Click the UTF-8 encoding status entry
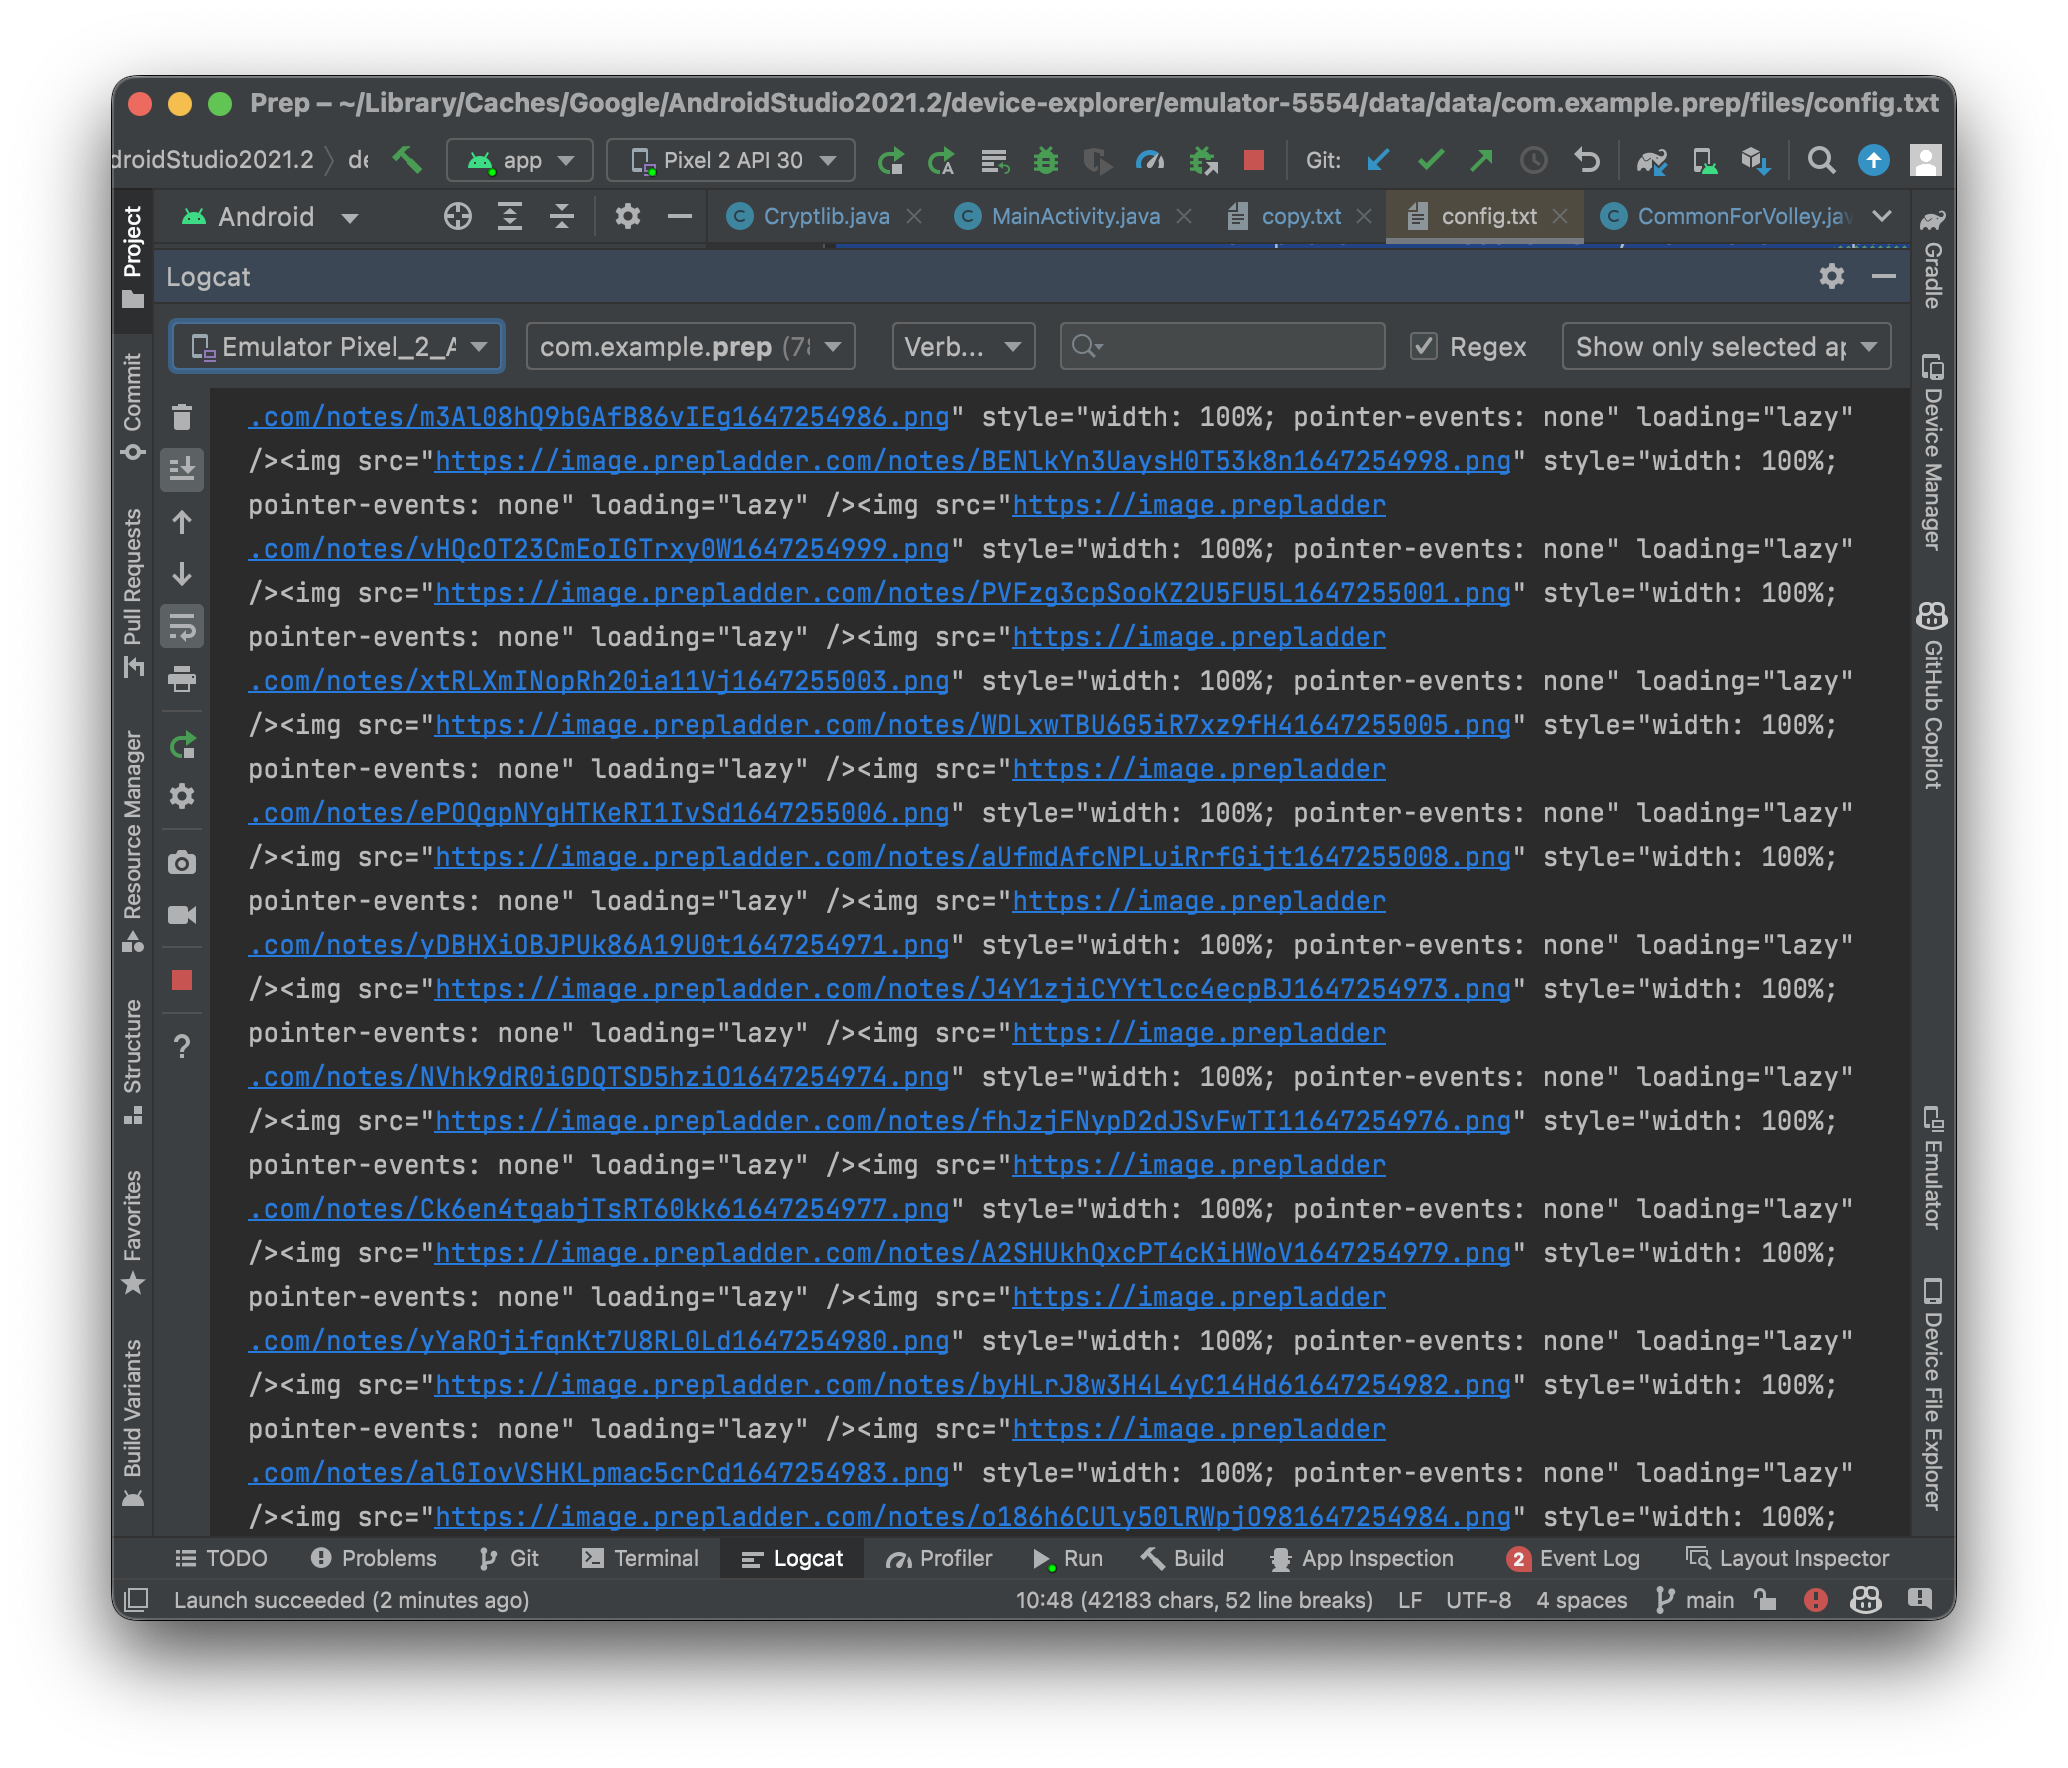The height and width of the screenshot is (1768, 2068). tap(1478, 1600)
